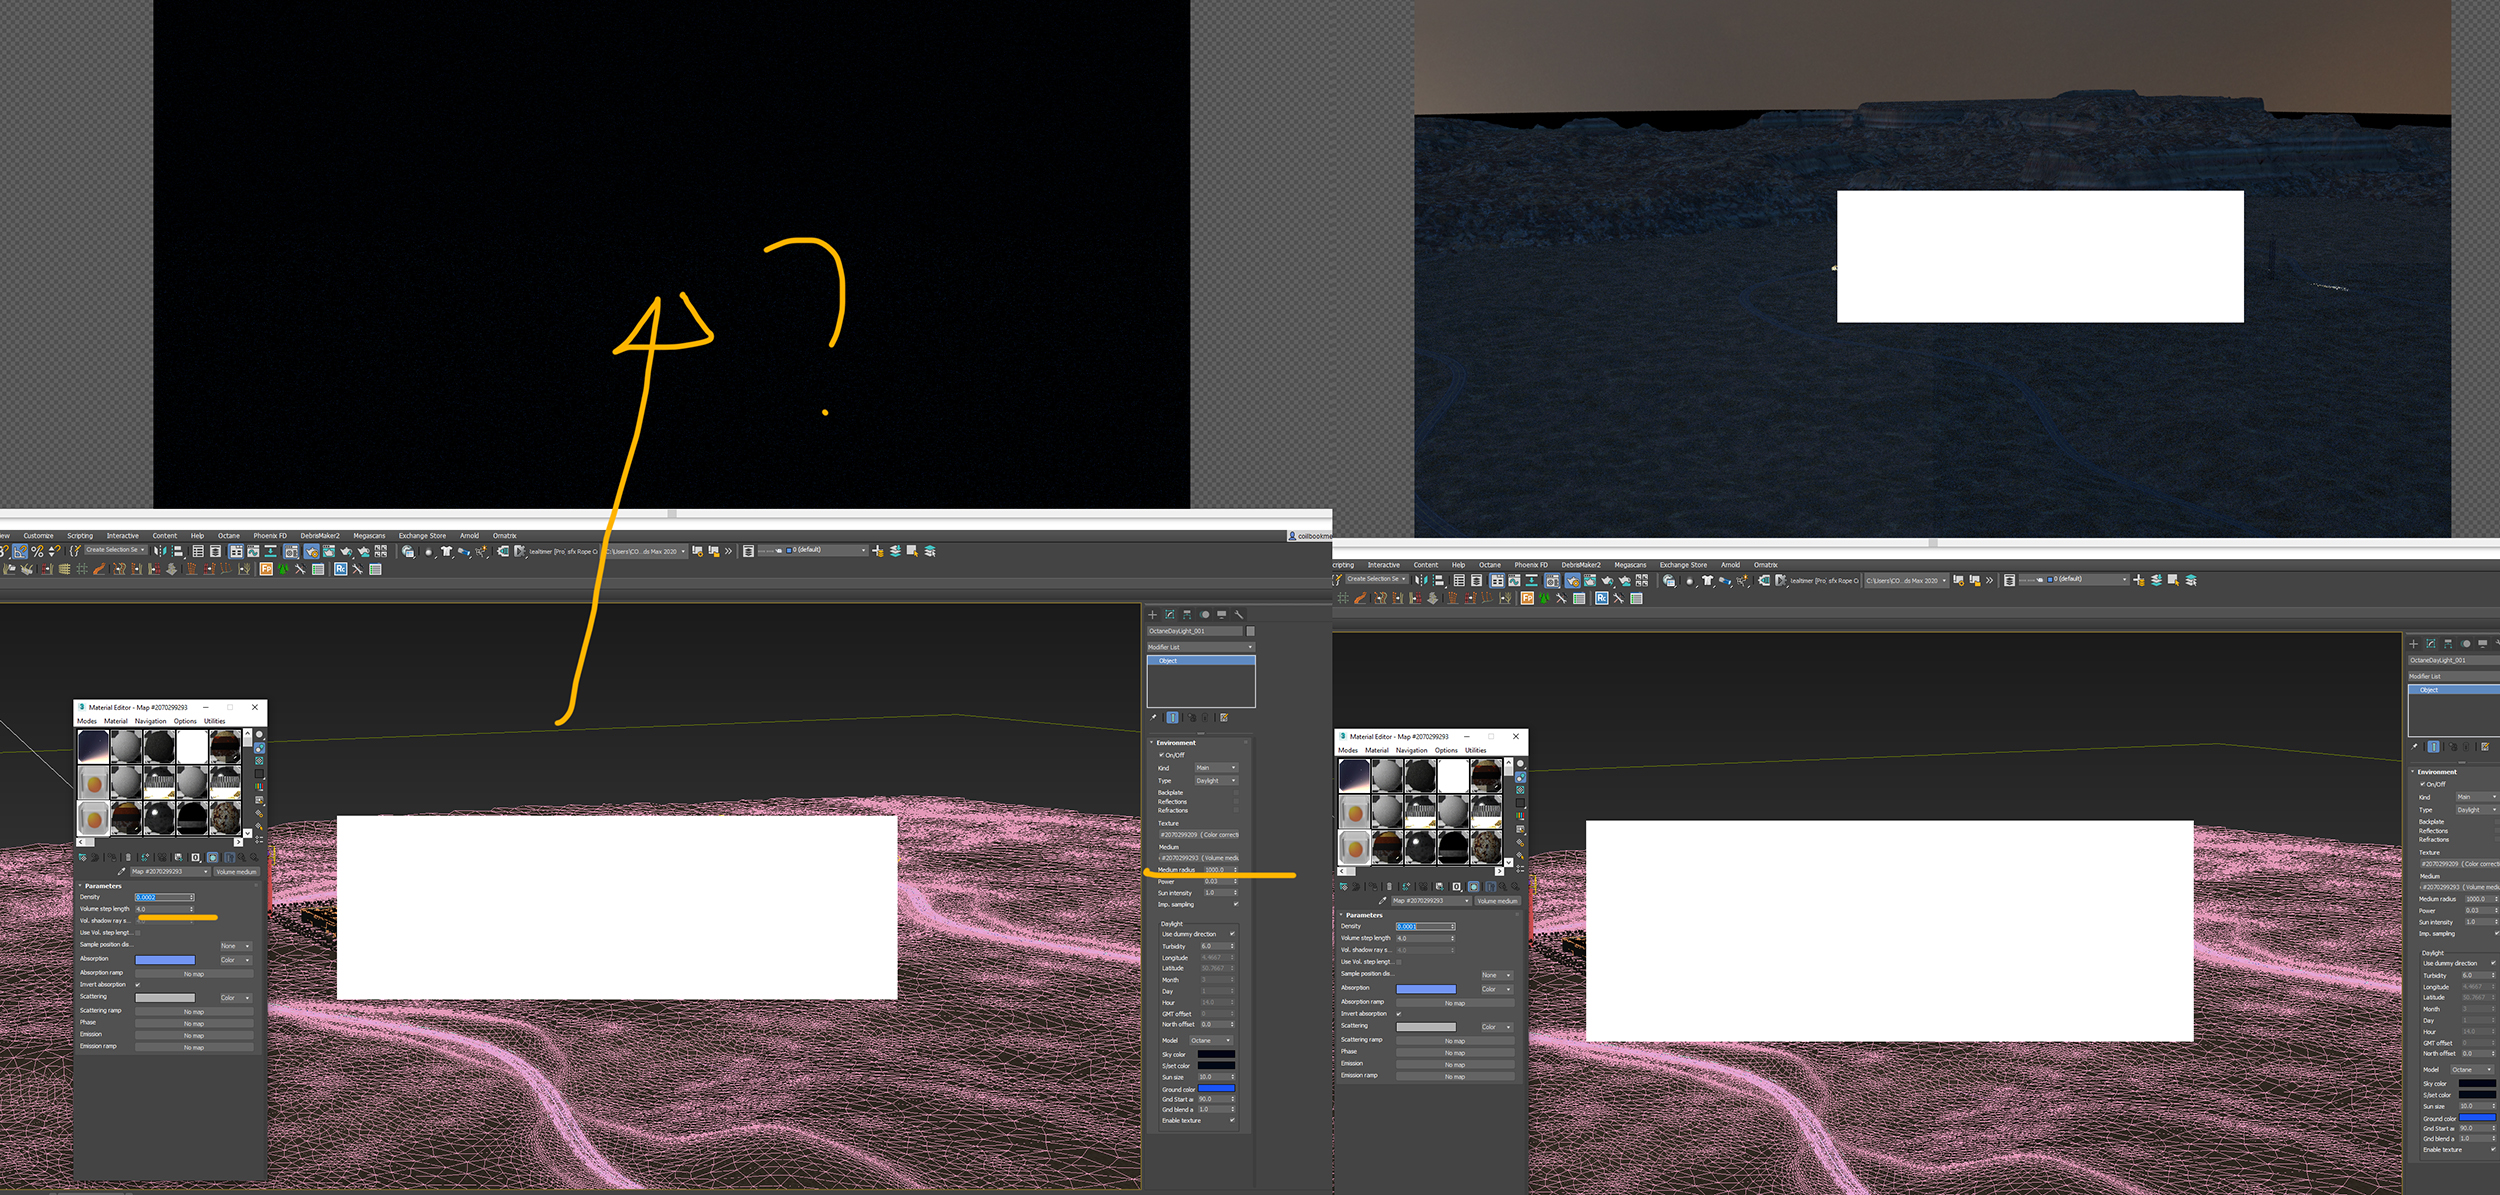
Task: Uncheck the Environment On/Off checkbox
Action: tap(1161, 755)
